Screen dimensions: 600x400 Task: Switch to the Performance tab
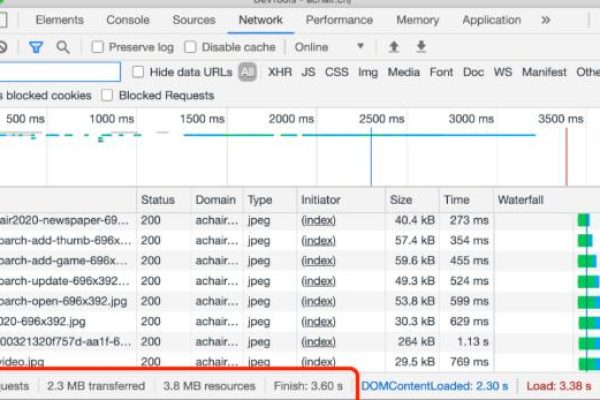(x=339, y=20)
